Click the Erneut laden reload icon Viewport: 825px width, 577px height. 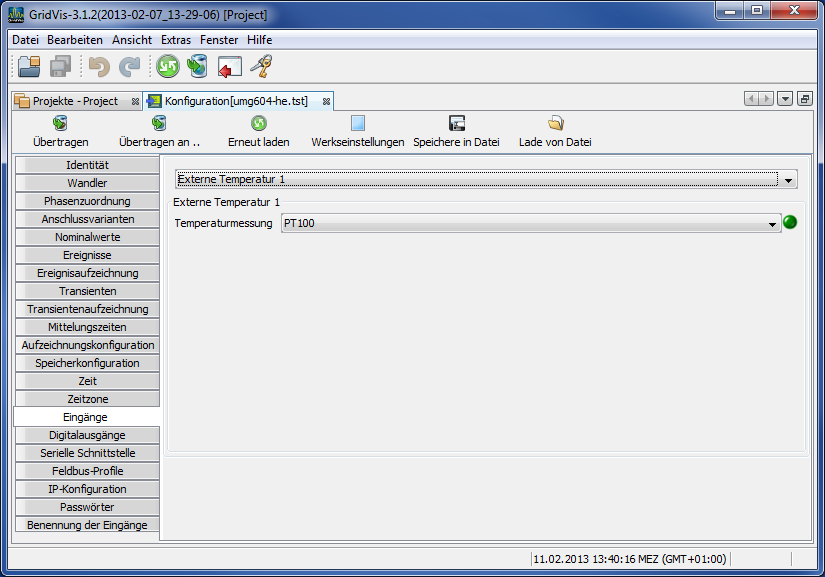pyautogui.click(x=261, y=124)
